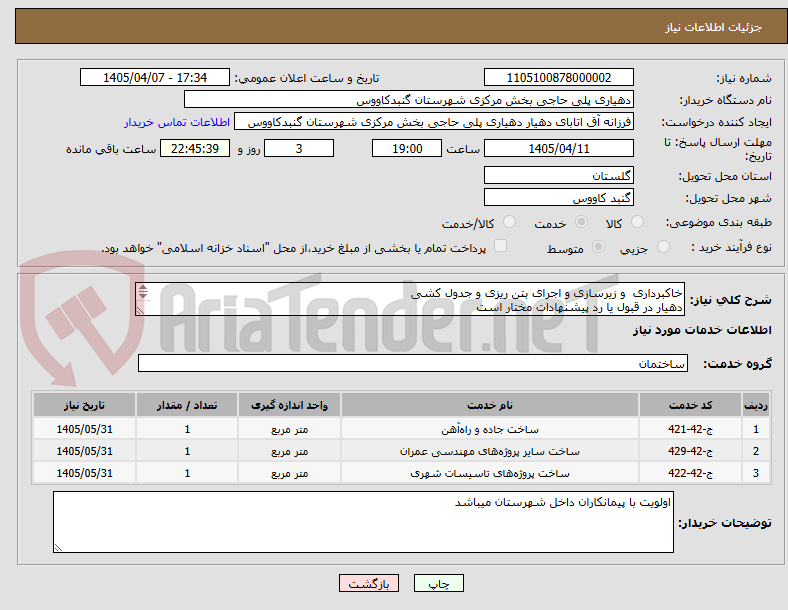Click the نام خدمت column header
Viewport: 788px width, 610px height.
click(x=490, y=405)
